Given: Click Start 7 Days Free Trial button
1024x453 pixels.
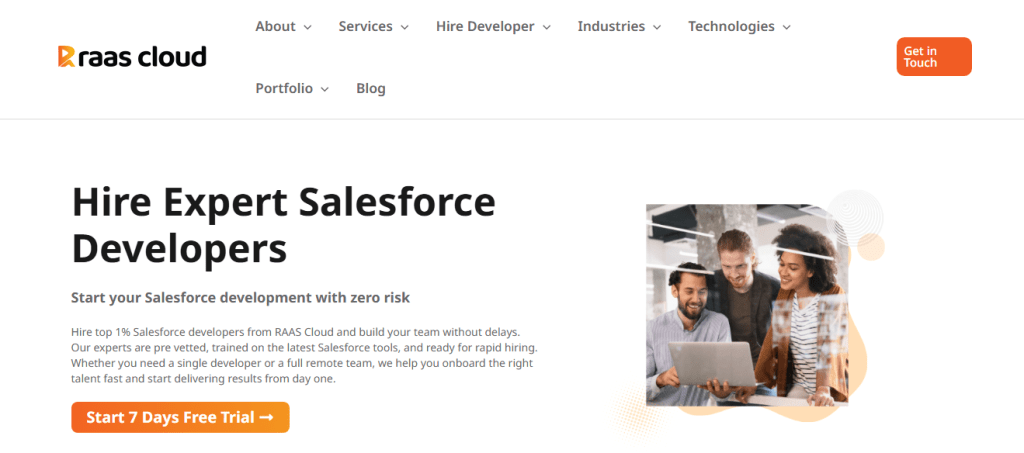Looking at the screenshot, I should (180, 418).
